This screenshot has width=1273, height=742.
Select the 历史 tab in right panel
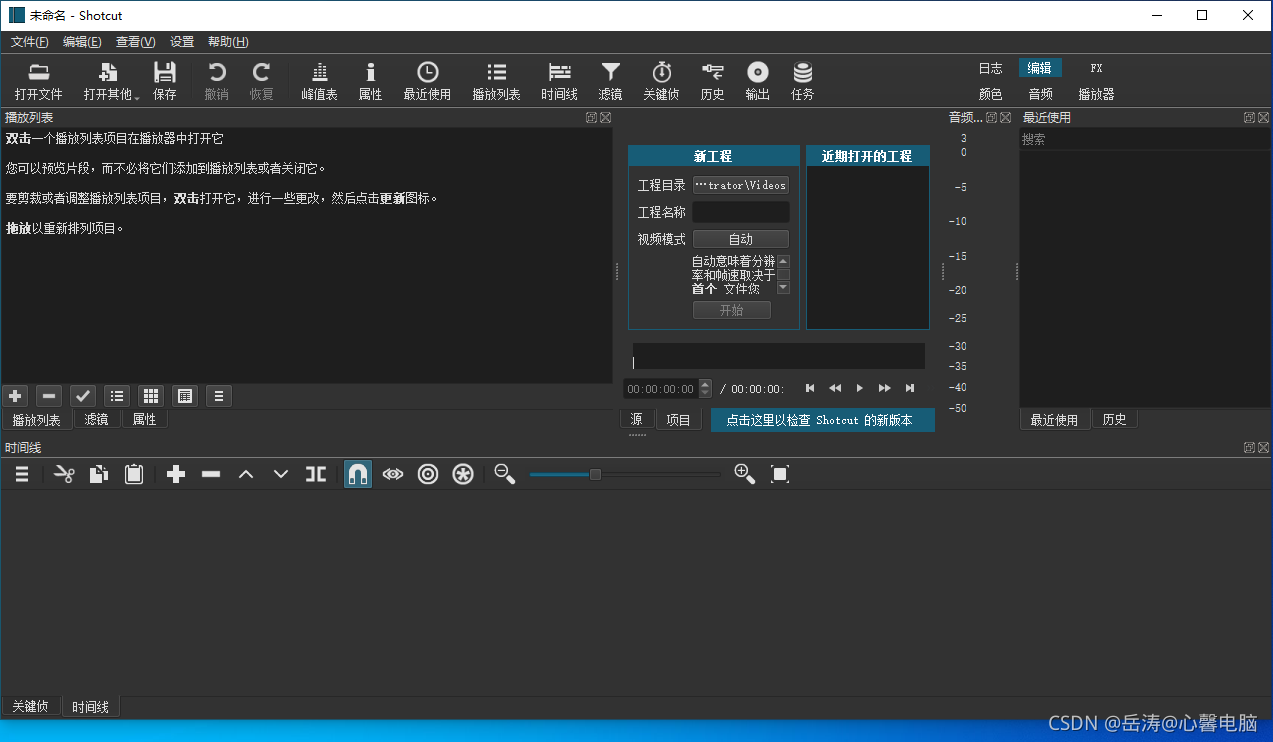tap(1114, 420)
